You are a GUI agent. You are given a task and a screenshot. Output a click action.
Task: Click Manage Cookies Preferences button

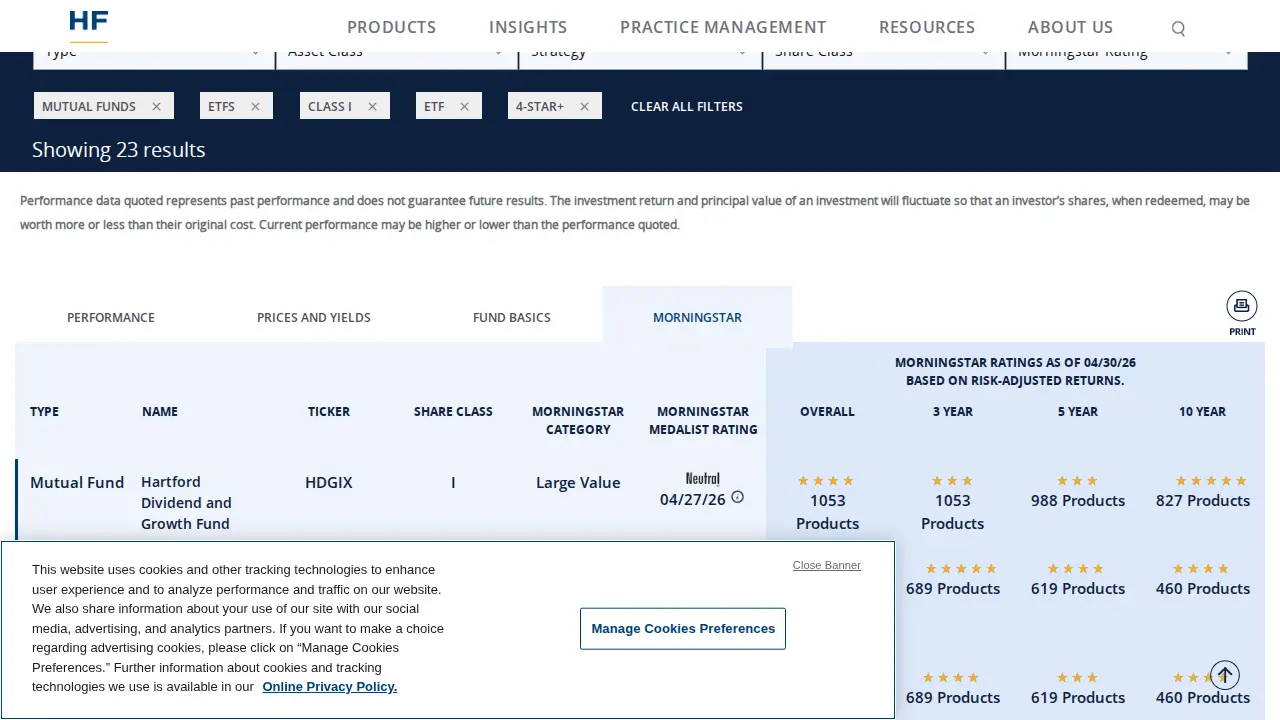coord(683,628)
